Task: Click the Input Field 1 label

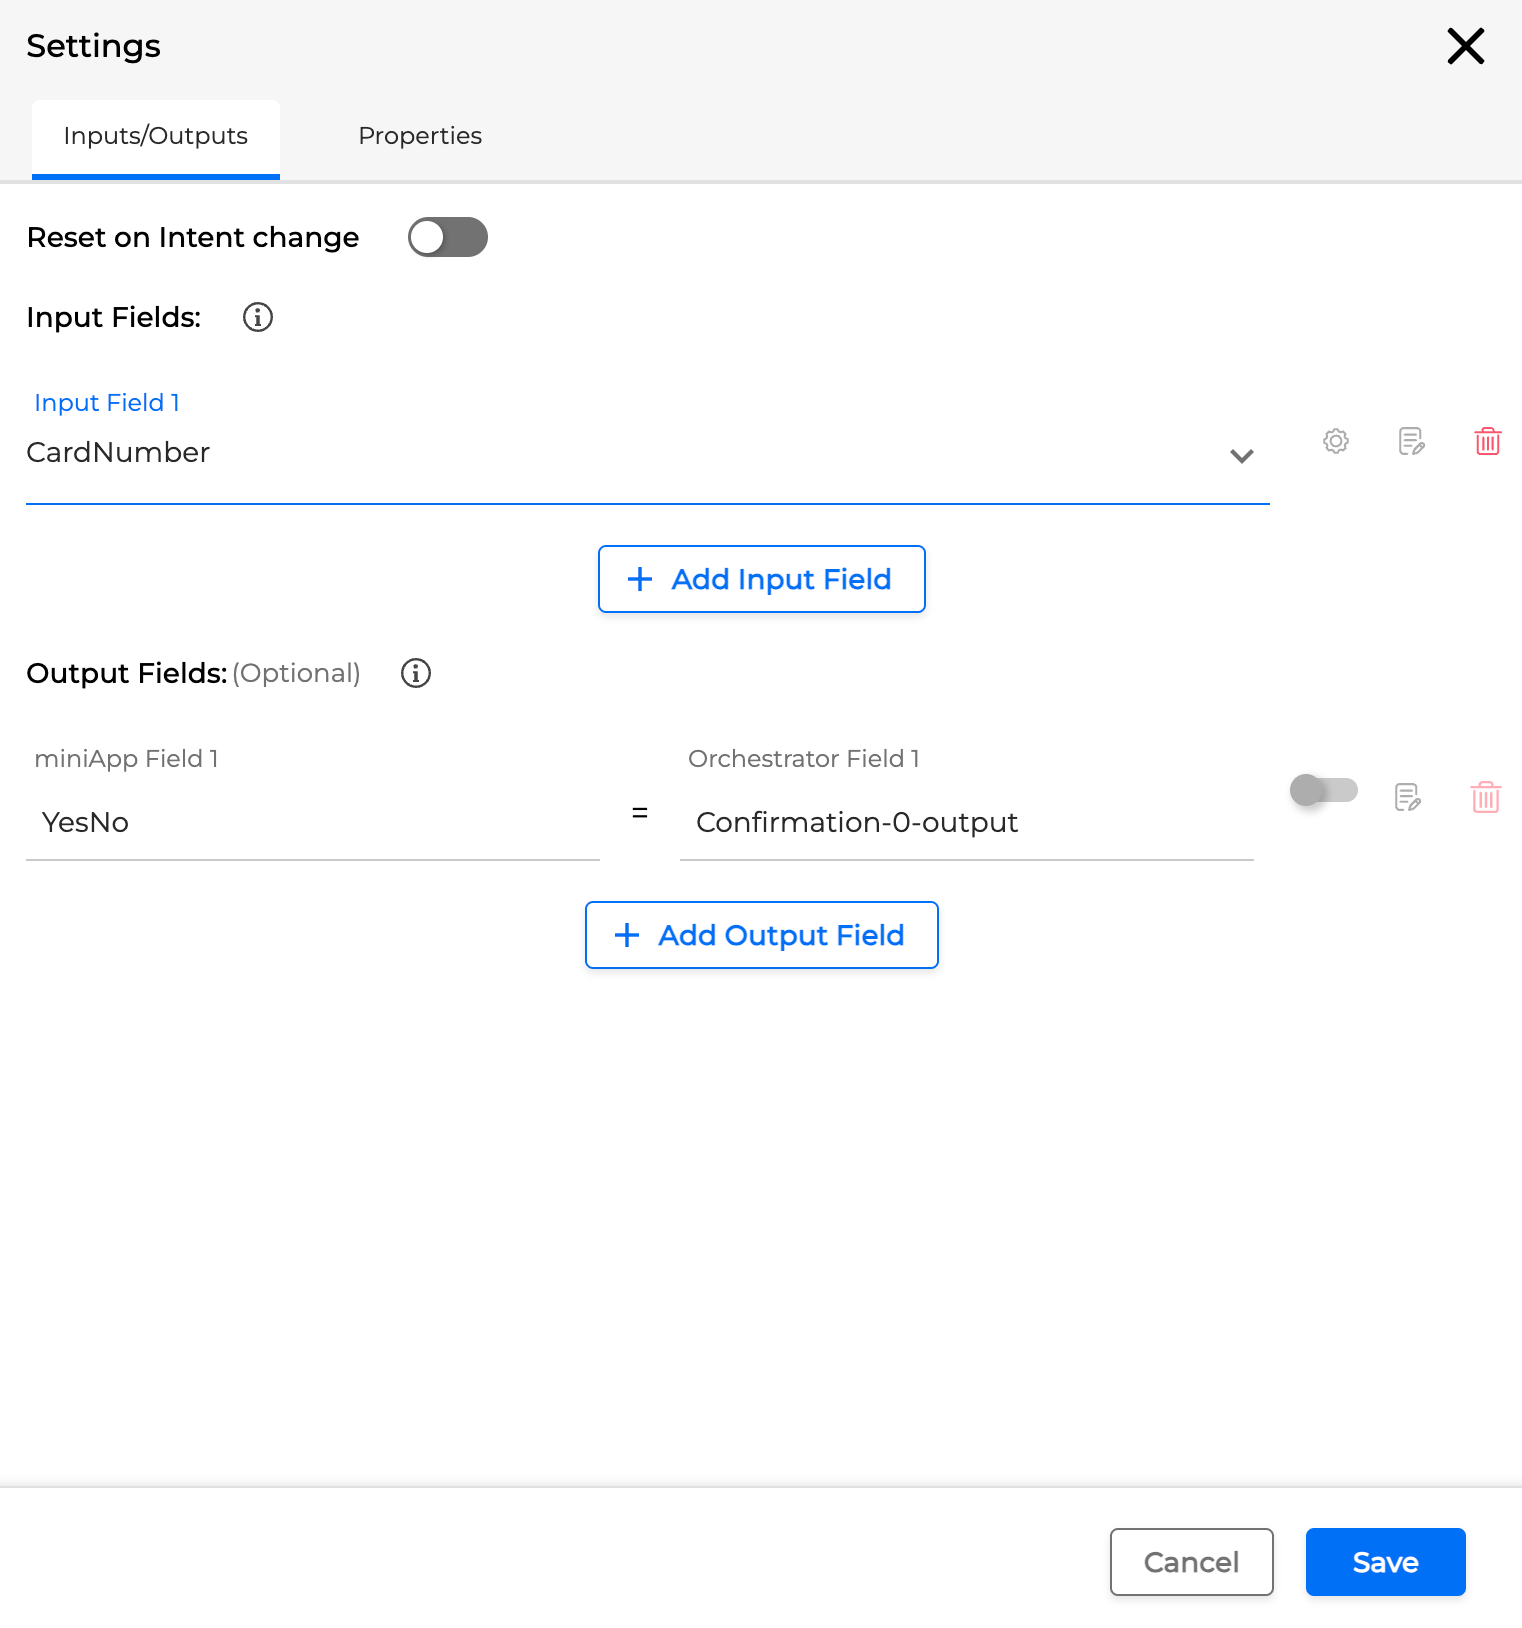Action: 107,403
